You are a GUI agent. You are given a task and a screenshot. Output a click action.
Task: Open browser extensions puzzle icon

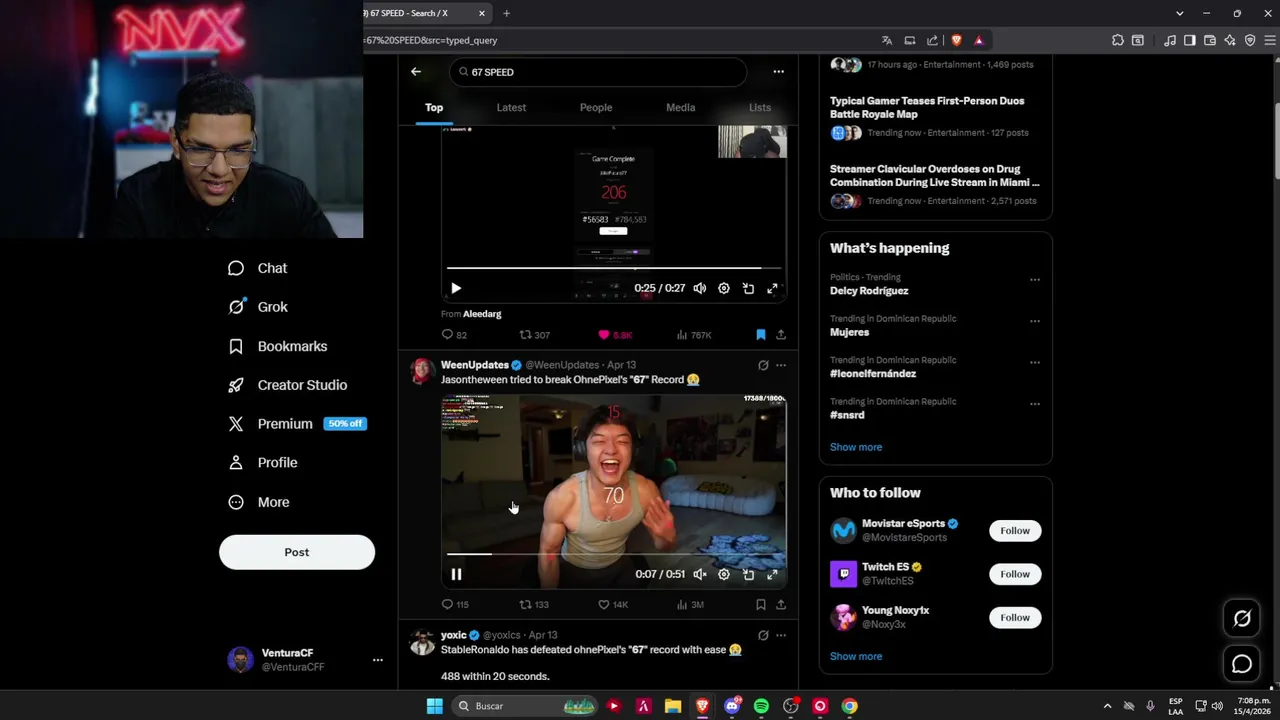(x=1118, y=40)
